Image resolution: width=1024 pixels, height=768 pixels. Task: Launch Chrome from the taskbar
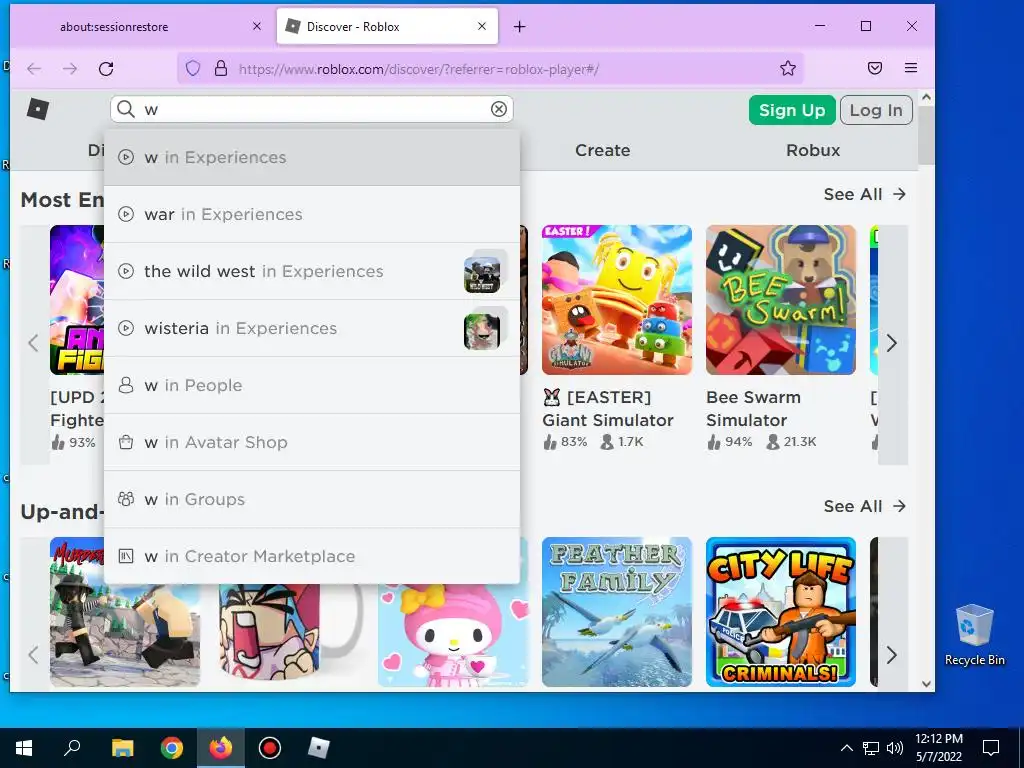(172, 748)
